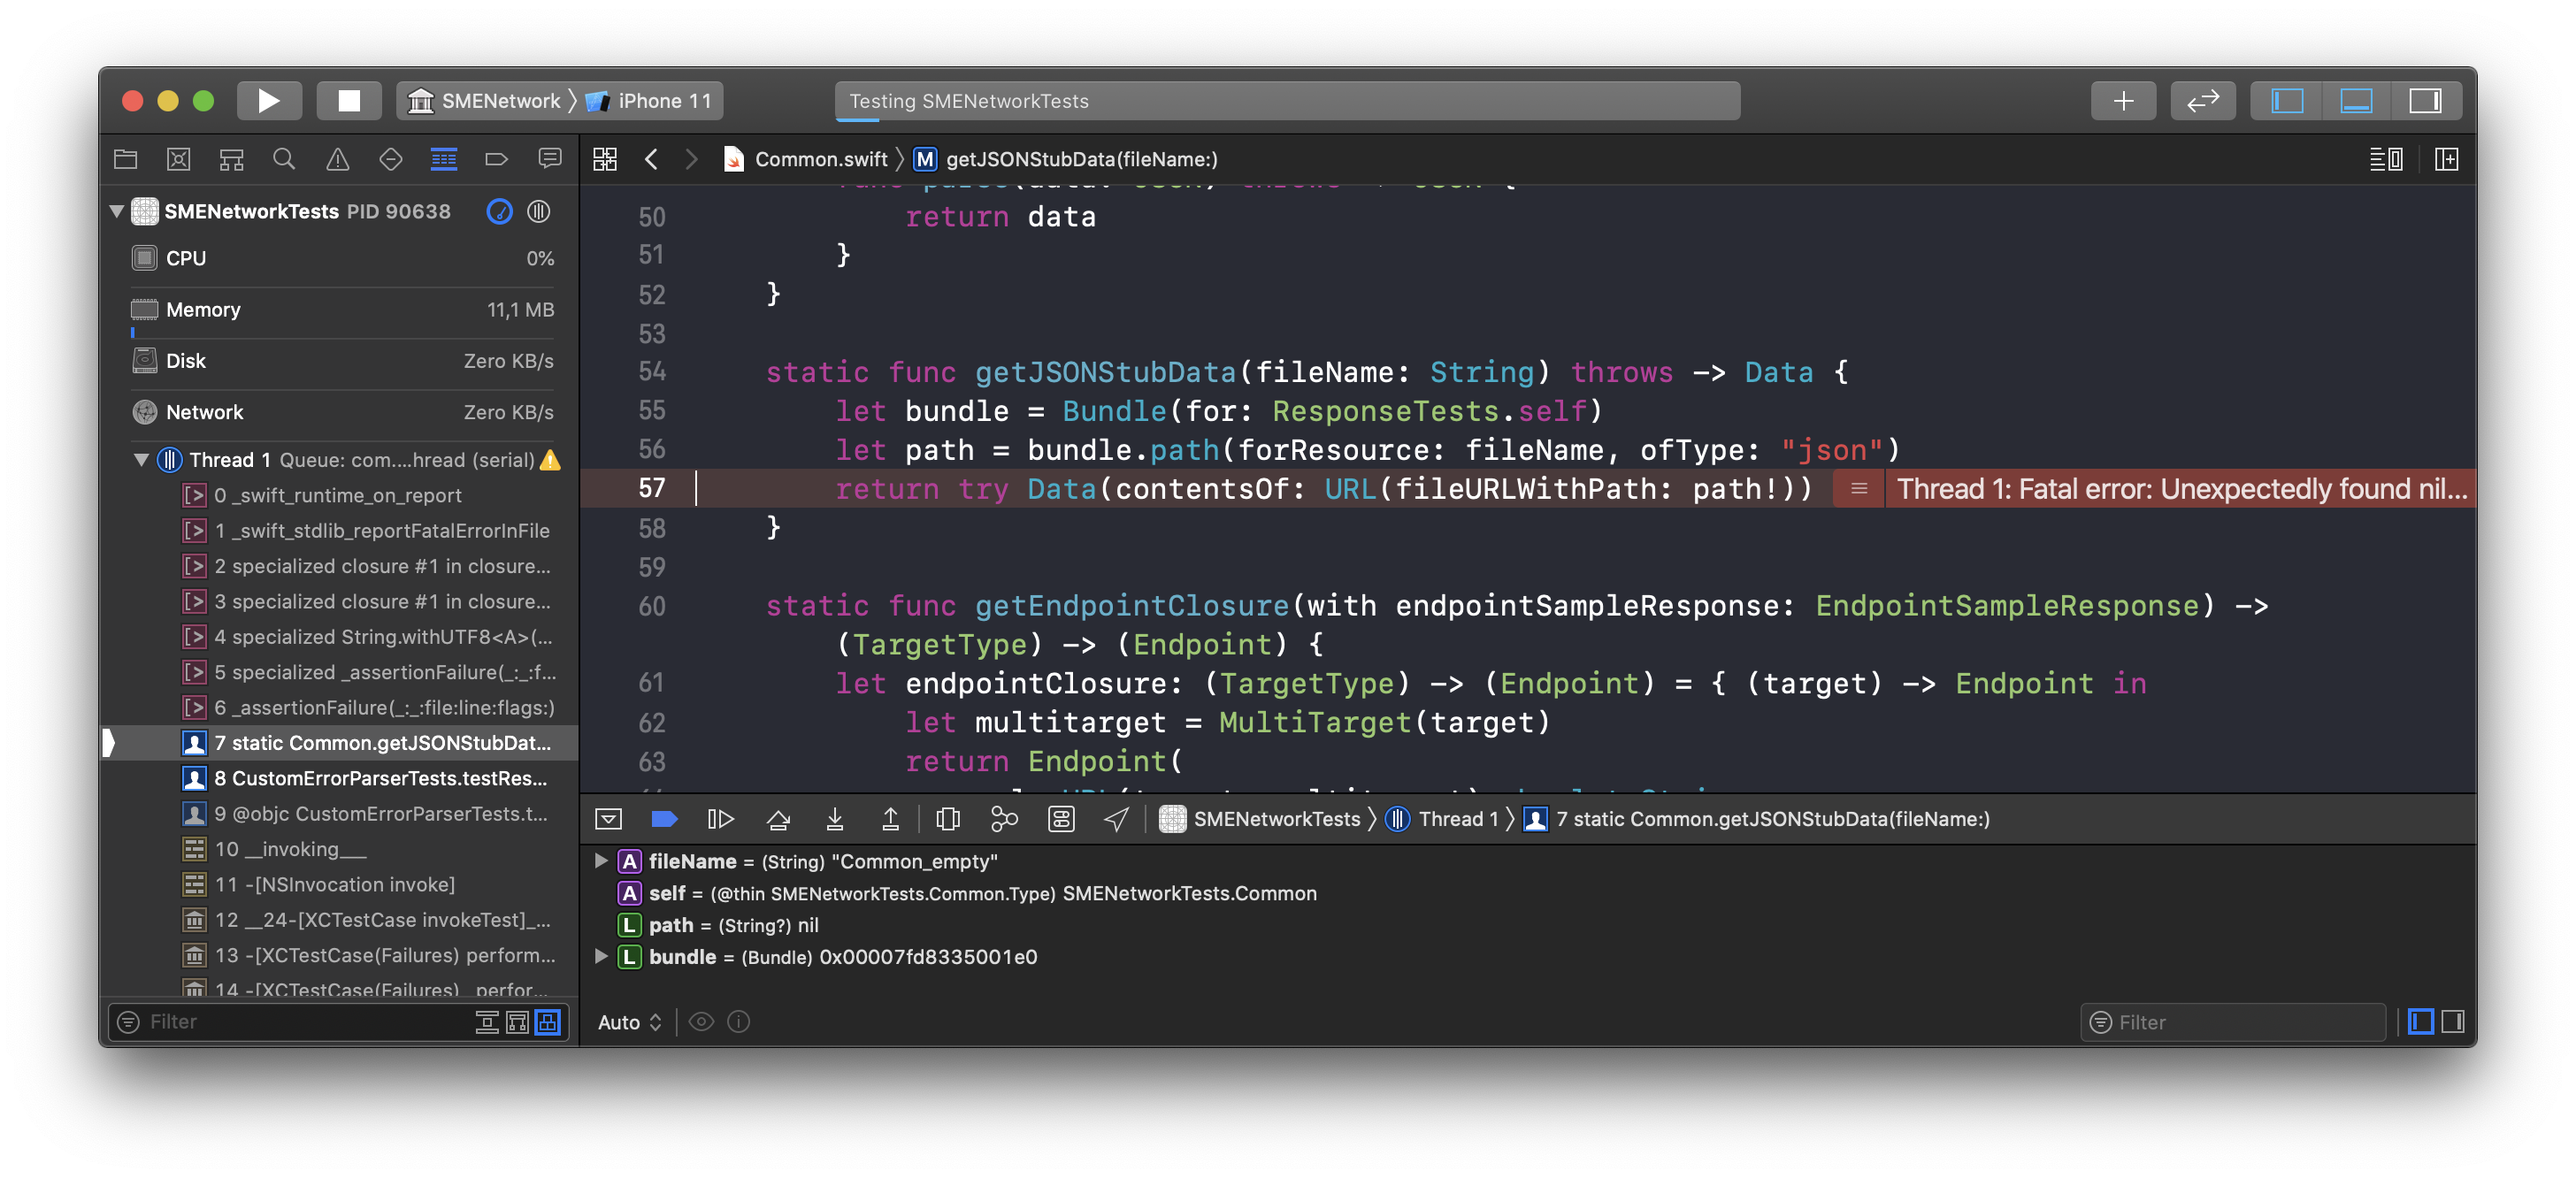This screenshot has width=2576, height=1178.
Task: Open the Auto variables scope popup
Action: pos(630,1022)
